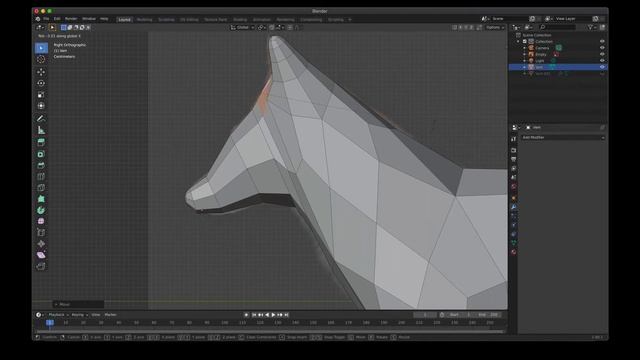
Task: Select the Inset Faces tool
Action: [41, 154]
